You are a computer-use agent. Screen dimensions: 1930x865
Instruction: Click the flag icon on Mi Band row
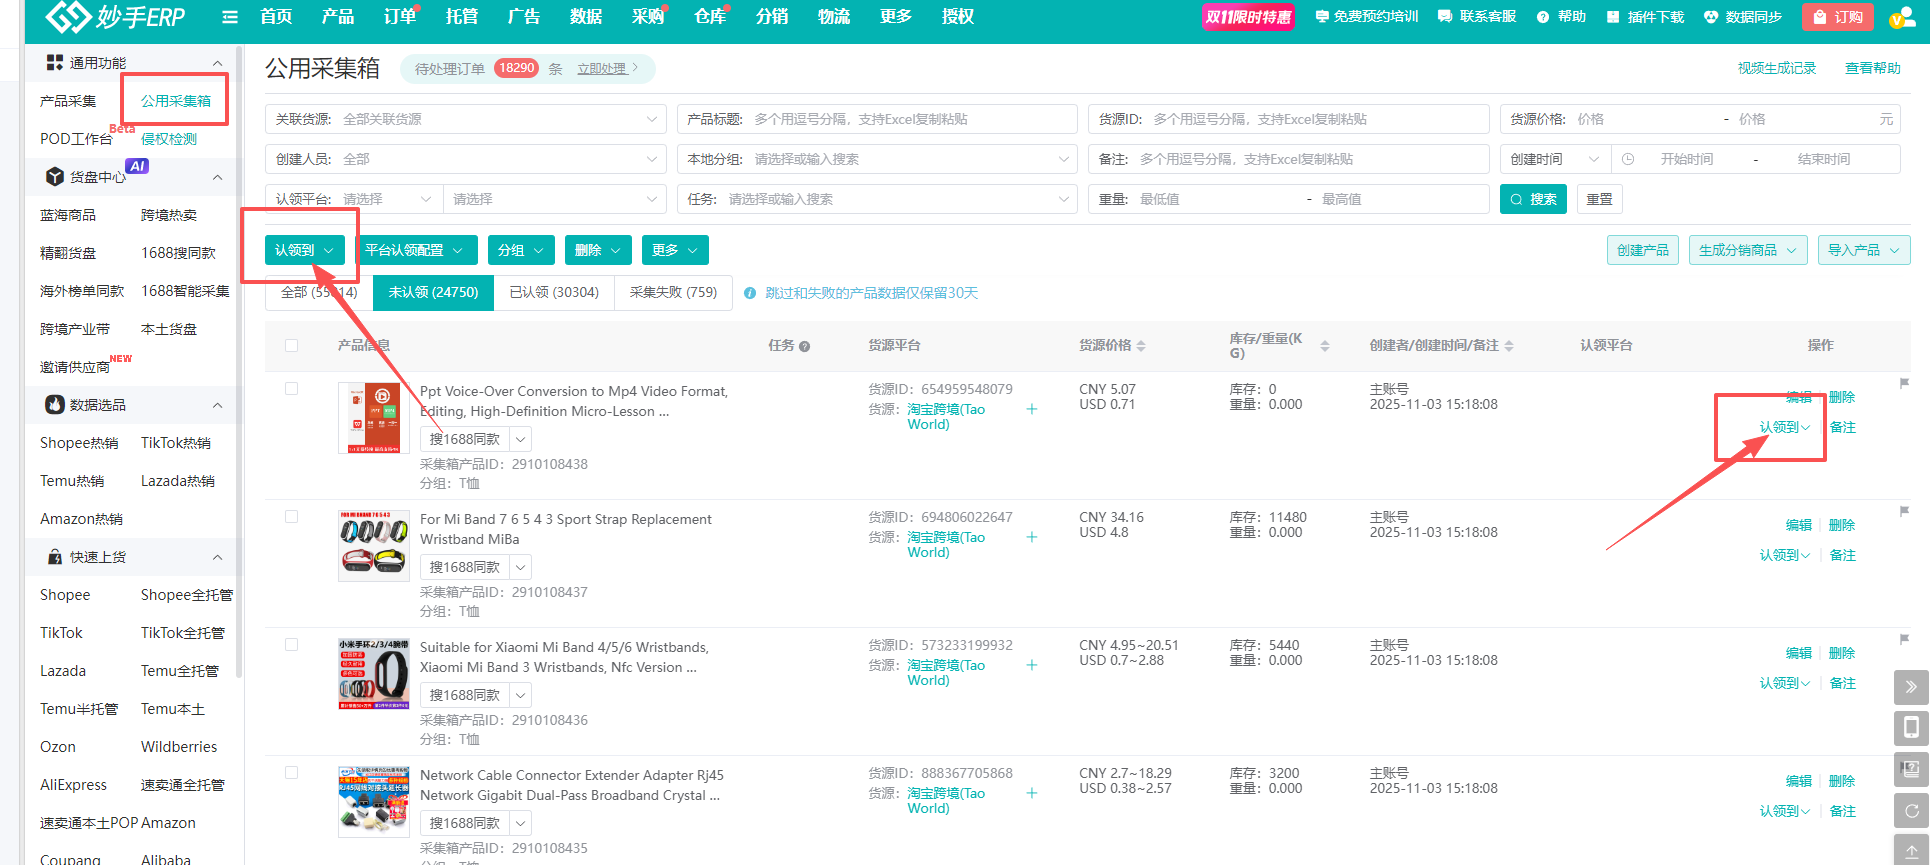[x=1904, y=511]
